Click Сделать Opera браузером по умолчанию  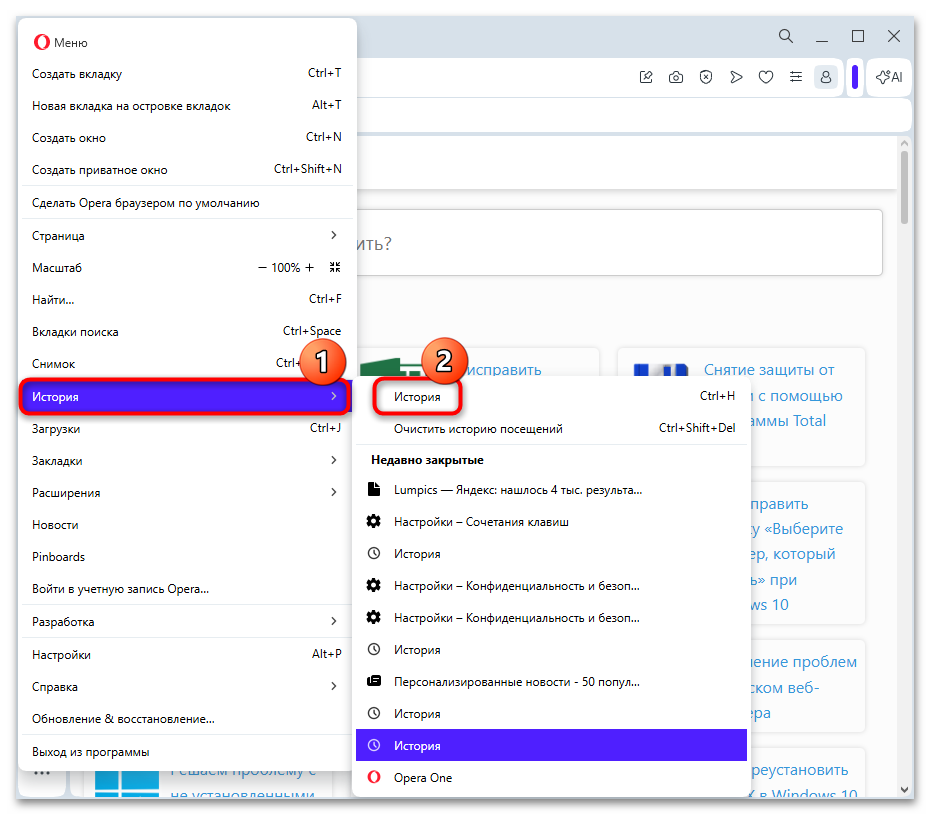tap(187, 203)
